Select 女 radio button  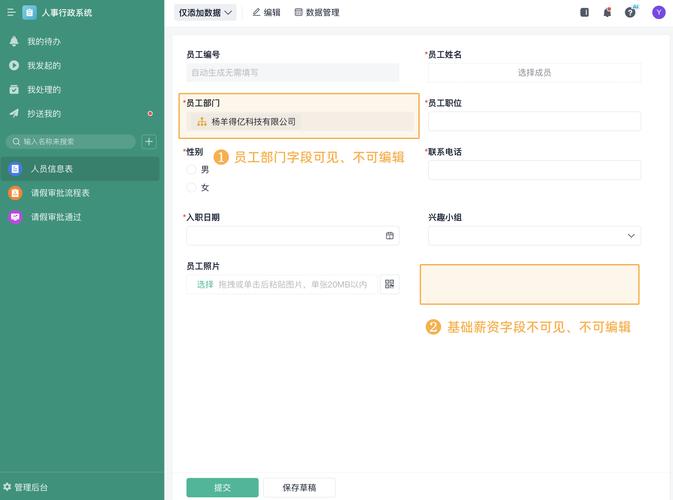click(x=191, y=188)
